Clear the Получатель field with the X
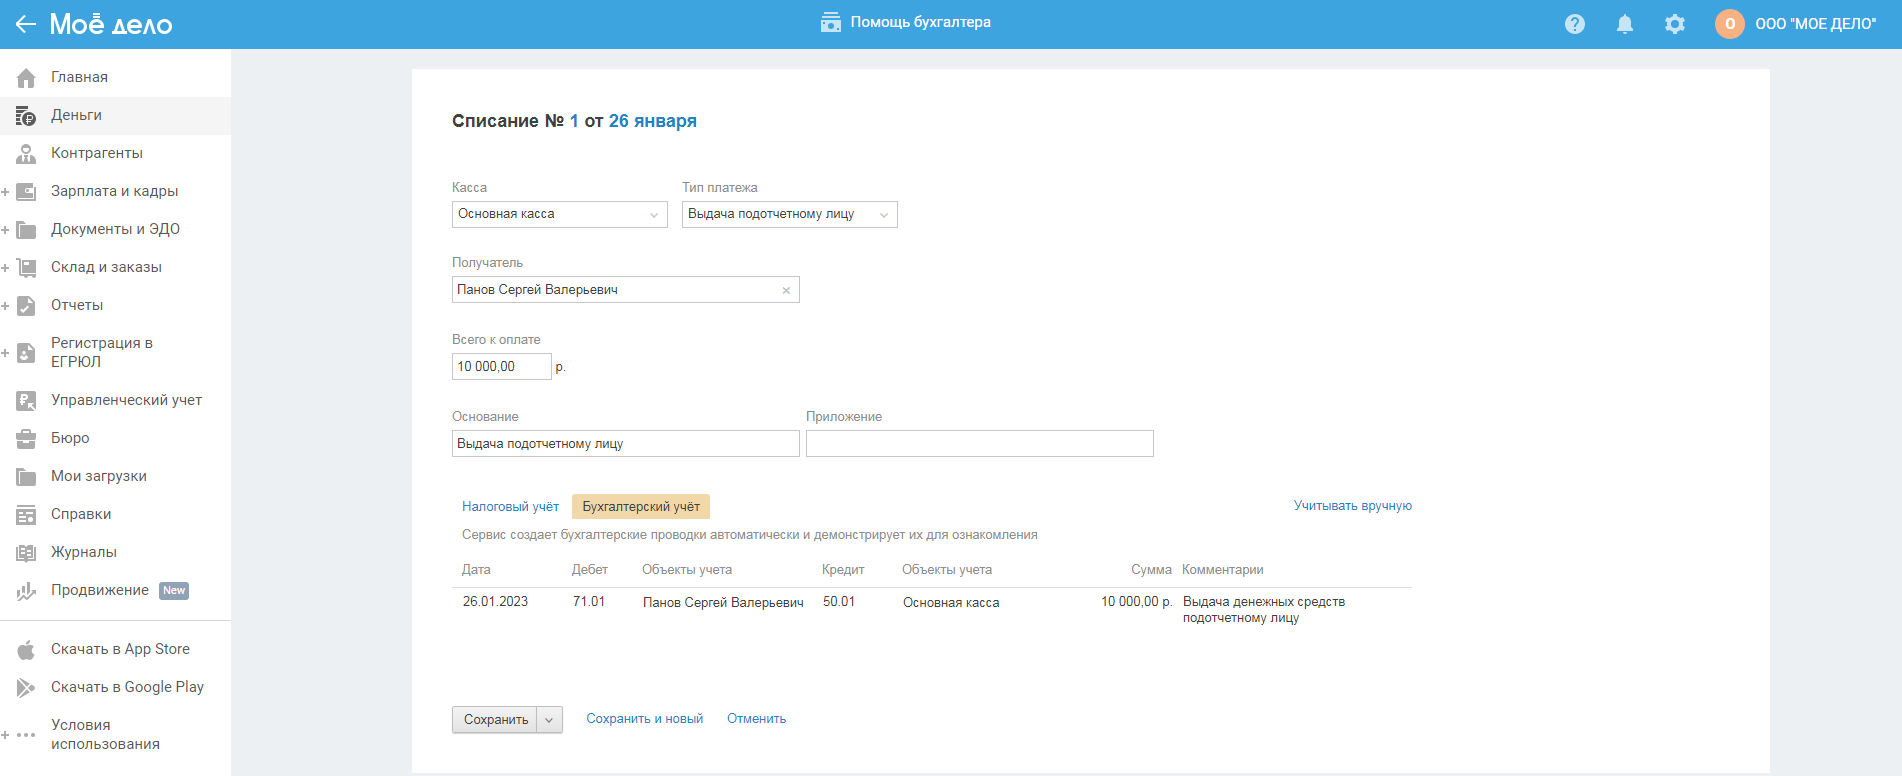Image resolution: width=1902 pixels, height=776 pixels. [786, 290]
